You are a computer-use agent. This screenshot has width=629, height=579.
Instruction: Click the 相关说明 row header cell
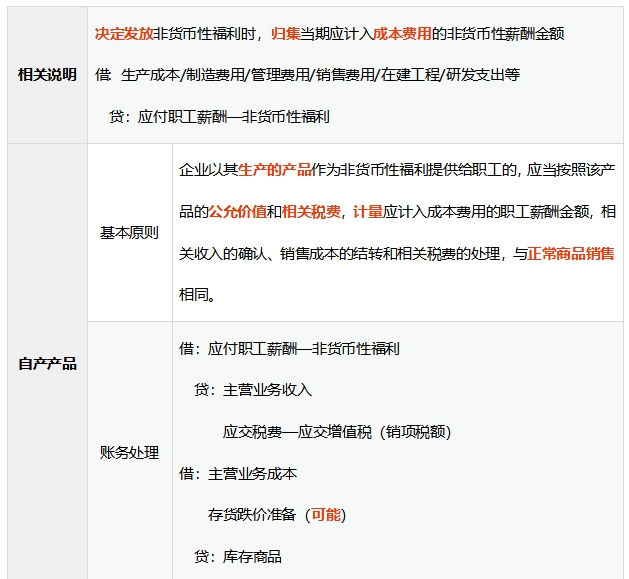click(x=47, y=75)
